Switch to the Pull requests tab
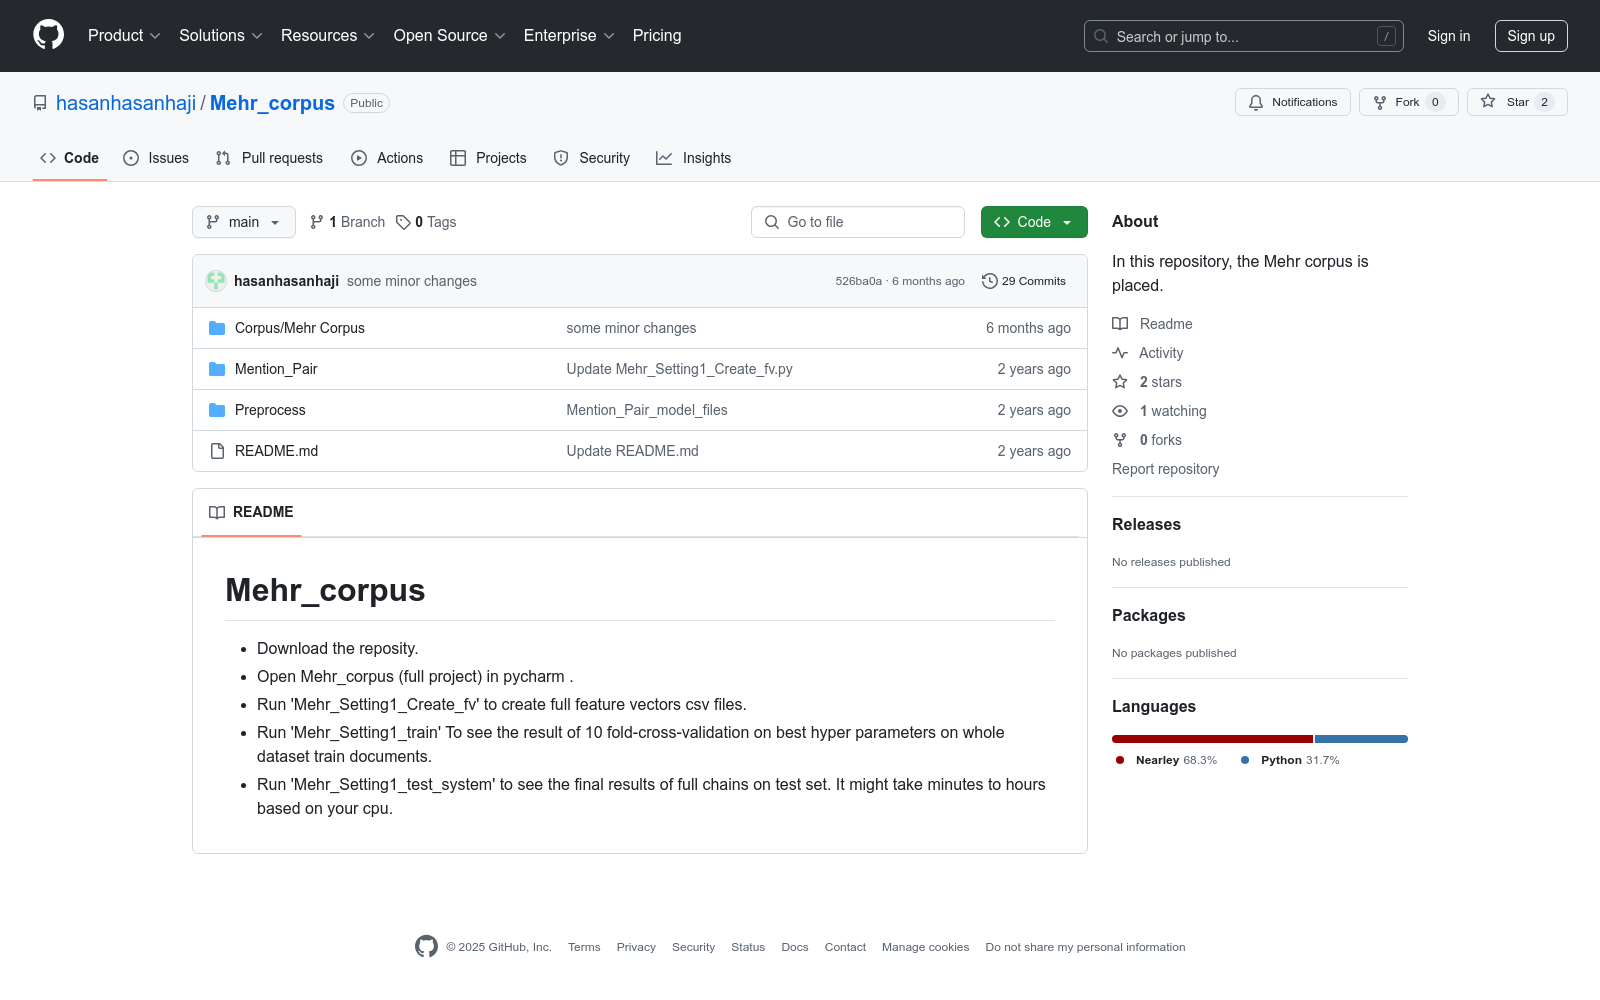Image resolution: width=1600 pixels, height=1000 pixels. (269, 158)
